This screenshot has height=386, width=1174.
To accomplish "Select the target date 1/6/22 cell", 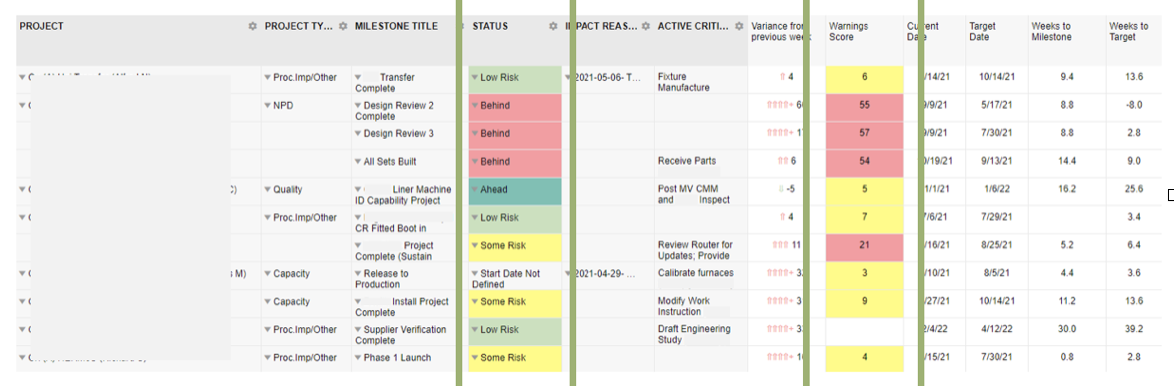I will pyautogui.click(x=996, y=192).
